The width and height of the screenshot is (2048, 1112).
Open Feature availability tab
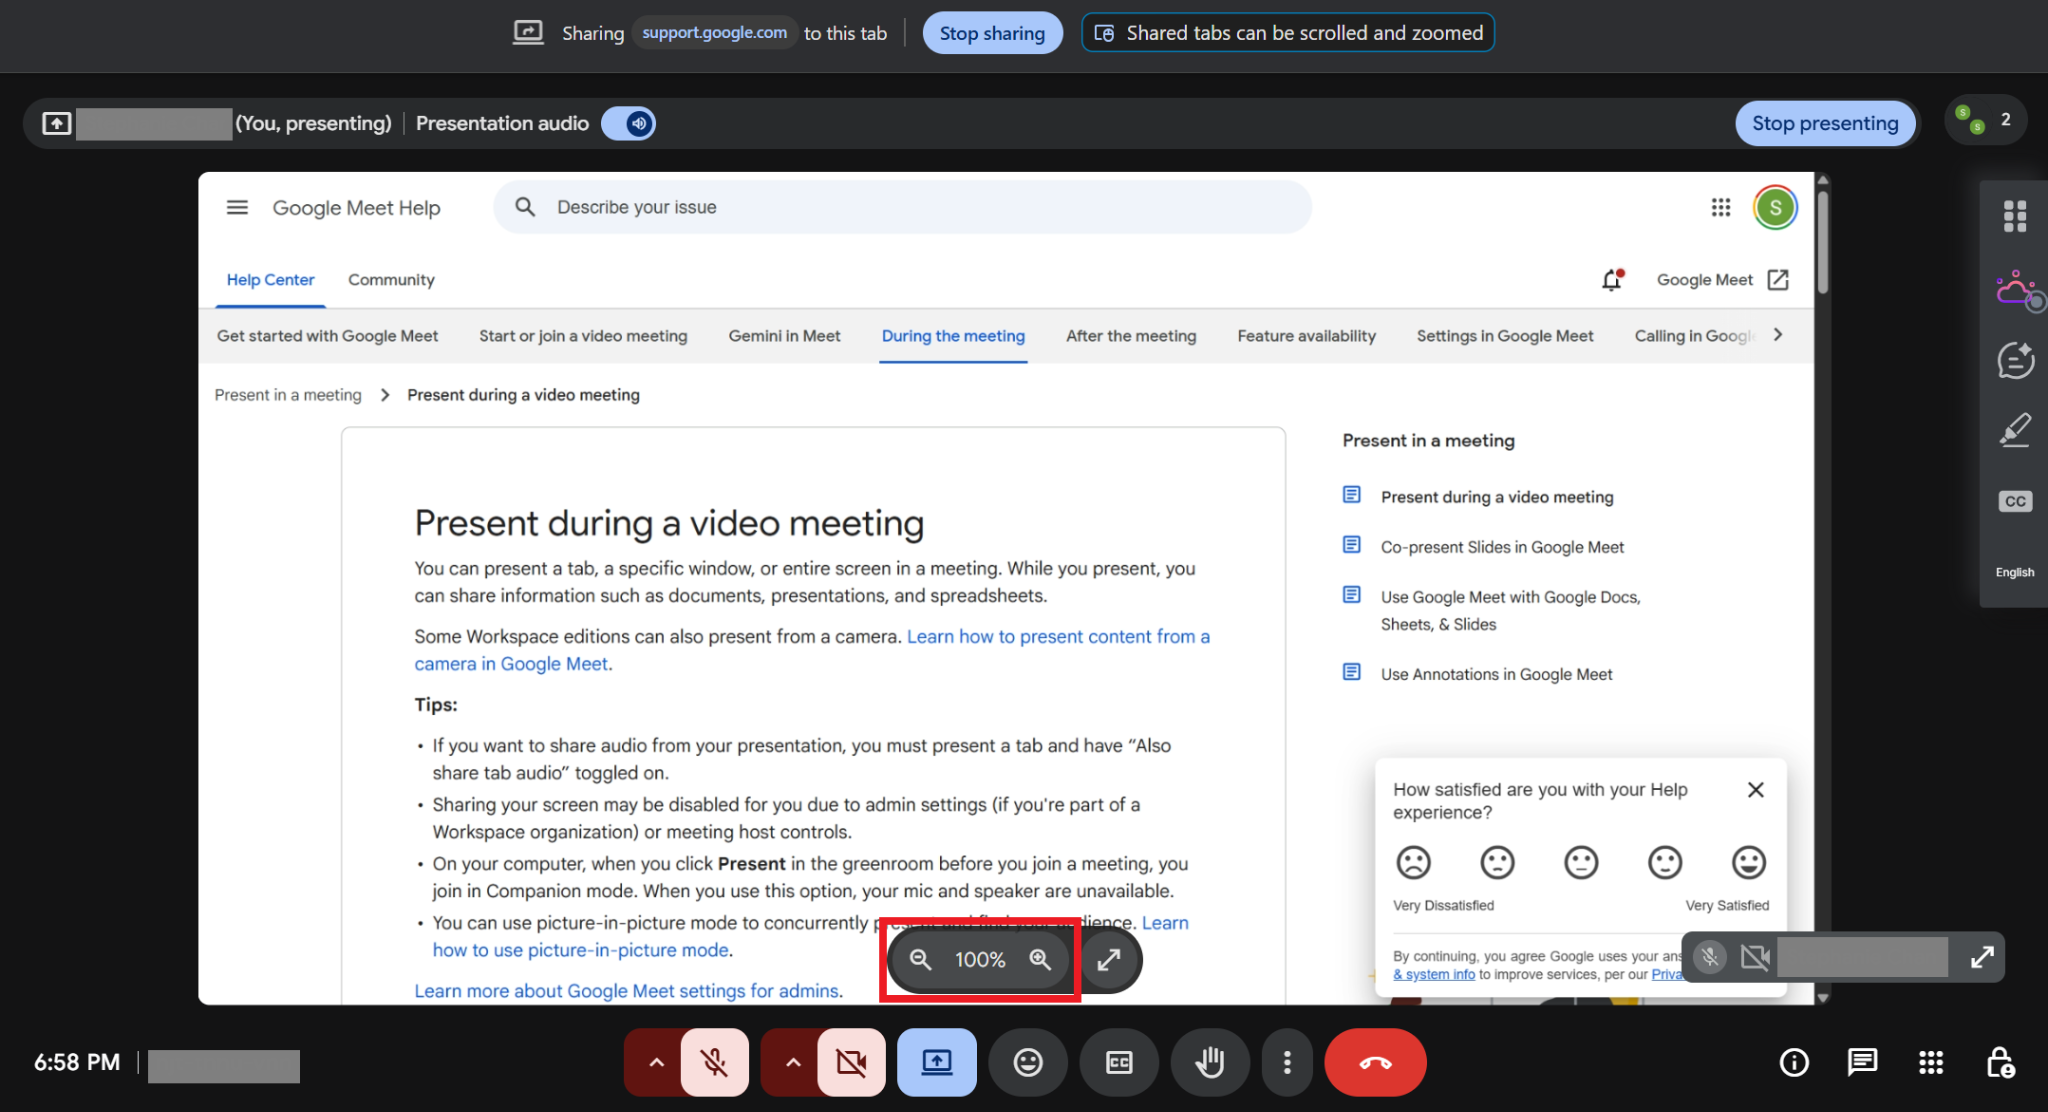pyautogui.click(x=1306, y=336)
